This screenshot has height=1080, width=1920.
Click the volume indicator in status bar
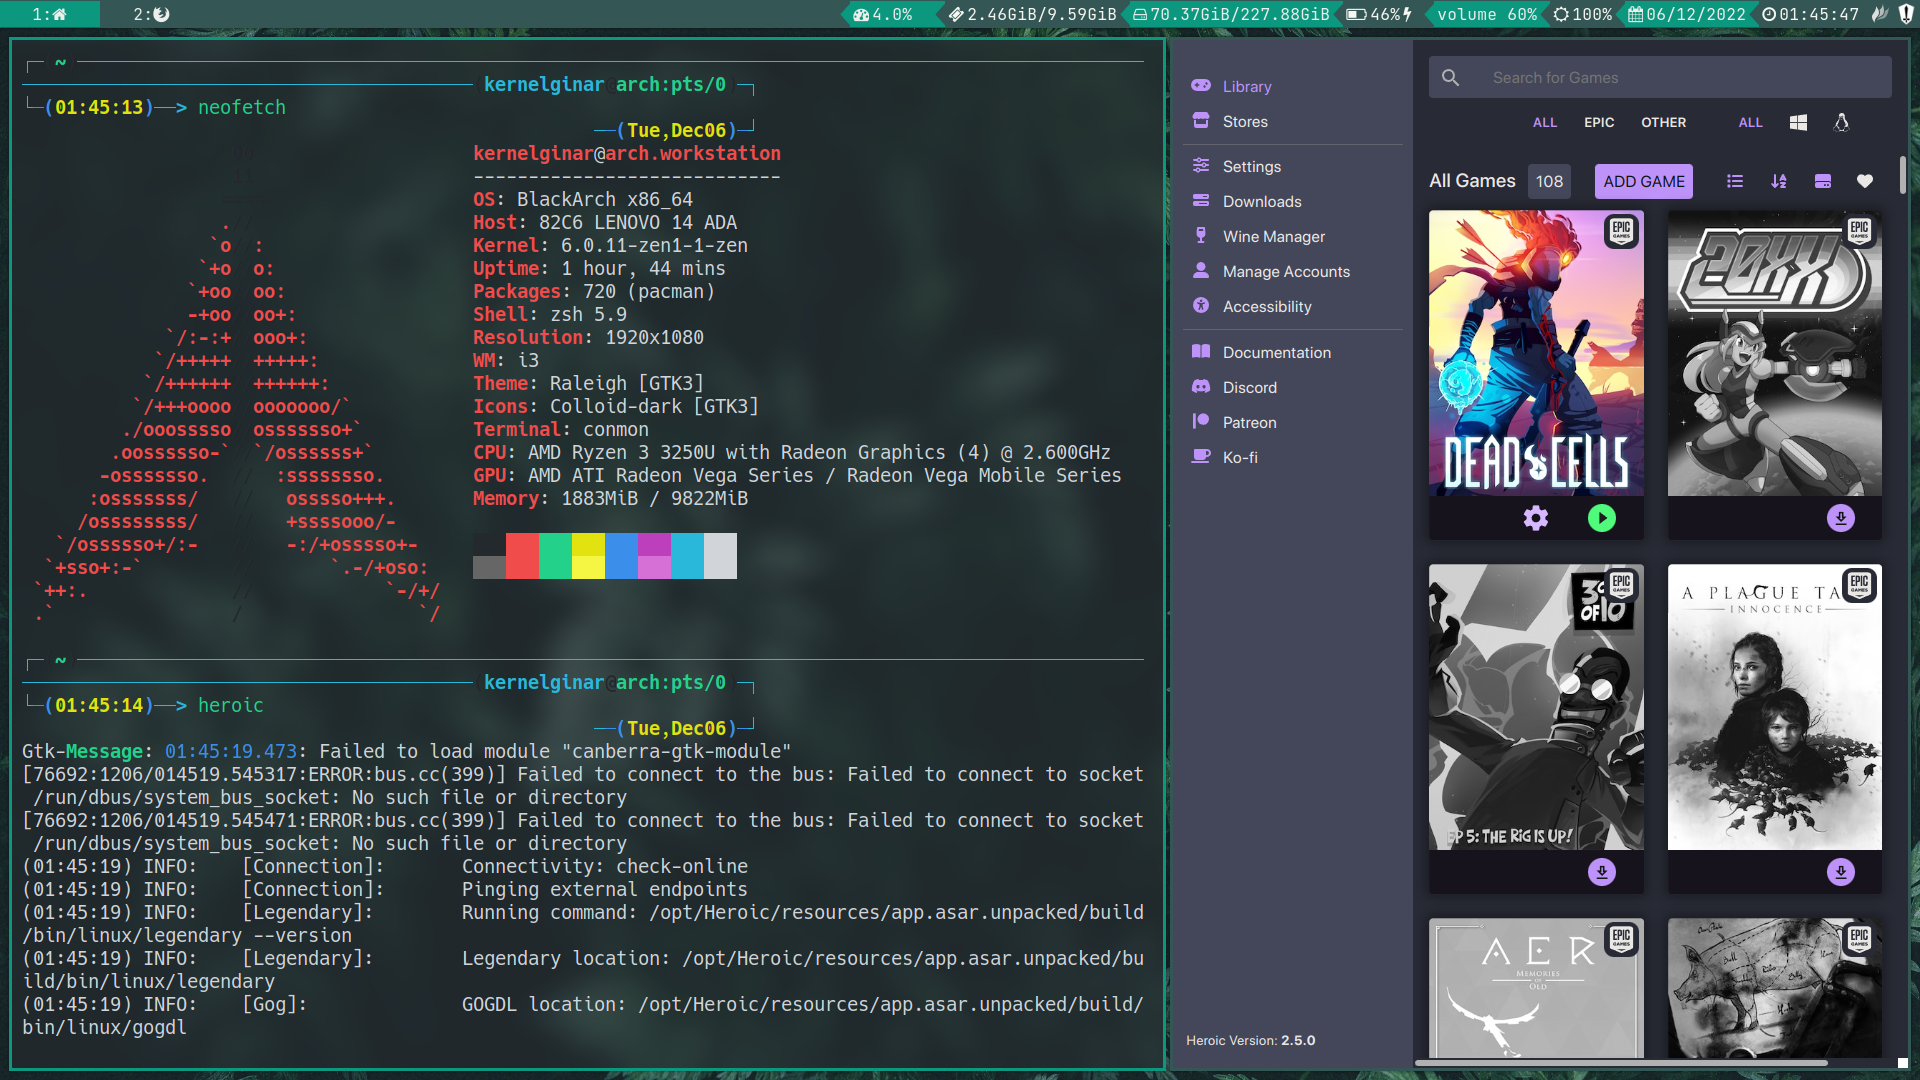pyautogui.click(x=1486, y=14)
